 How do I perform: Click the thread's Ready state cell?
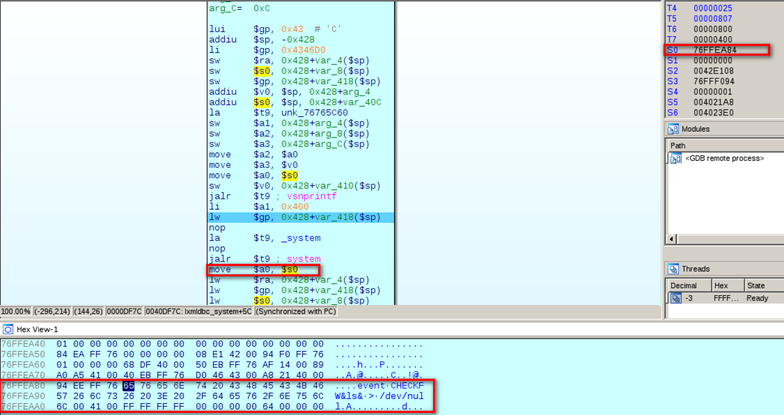tap(757, 298)
